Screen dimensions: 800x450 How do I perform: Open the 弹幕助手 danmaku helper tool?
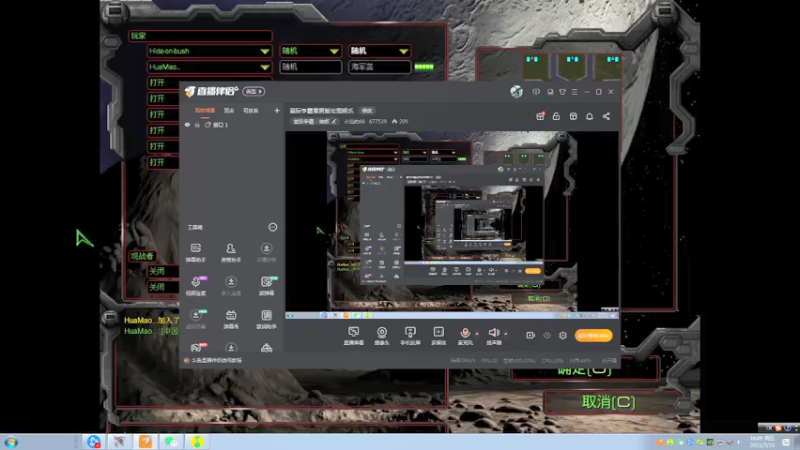(x=196, y=252)
